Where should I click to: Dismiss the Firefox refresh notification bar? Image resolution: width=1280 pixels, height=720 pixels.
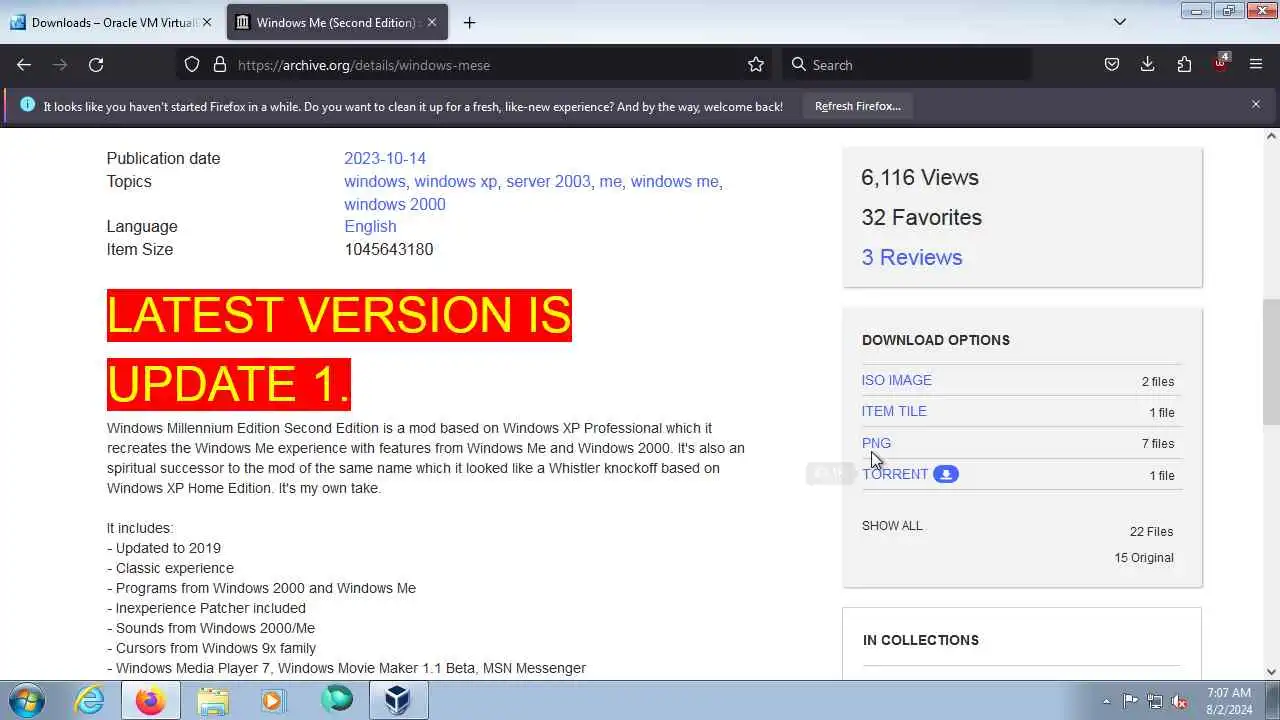point(1256,104)
